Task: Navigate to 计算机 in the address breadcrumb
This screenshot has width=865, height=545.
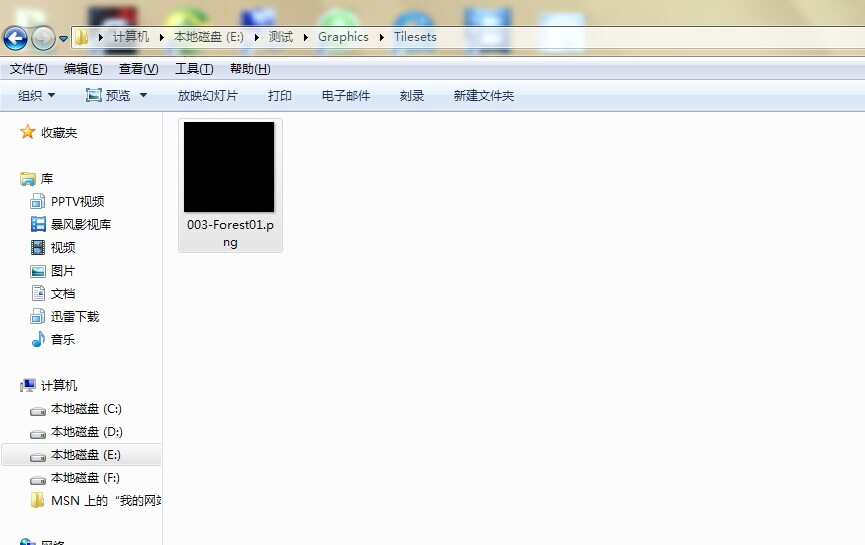Action: tap(131, 37)
